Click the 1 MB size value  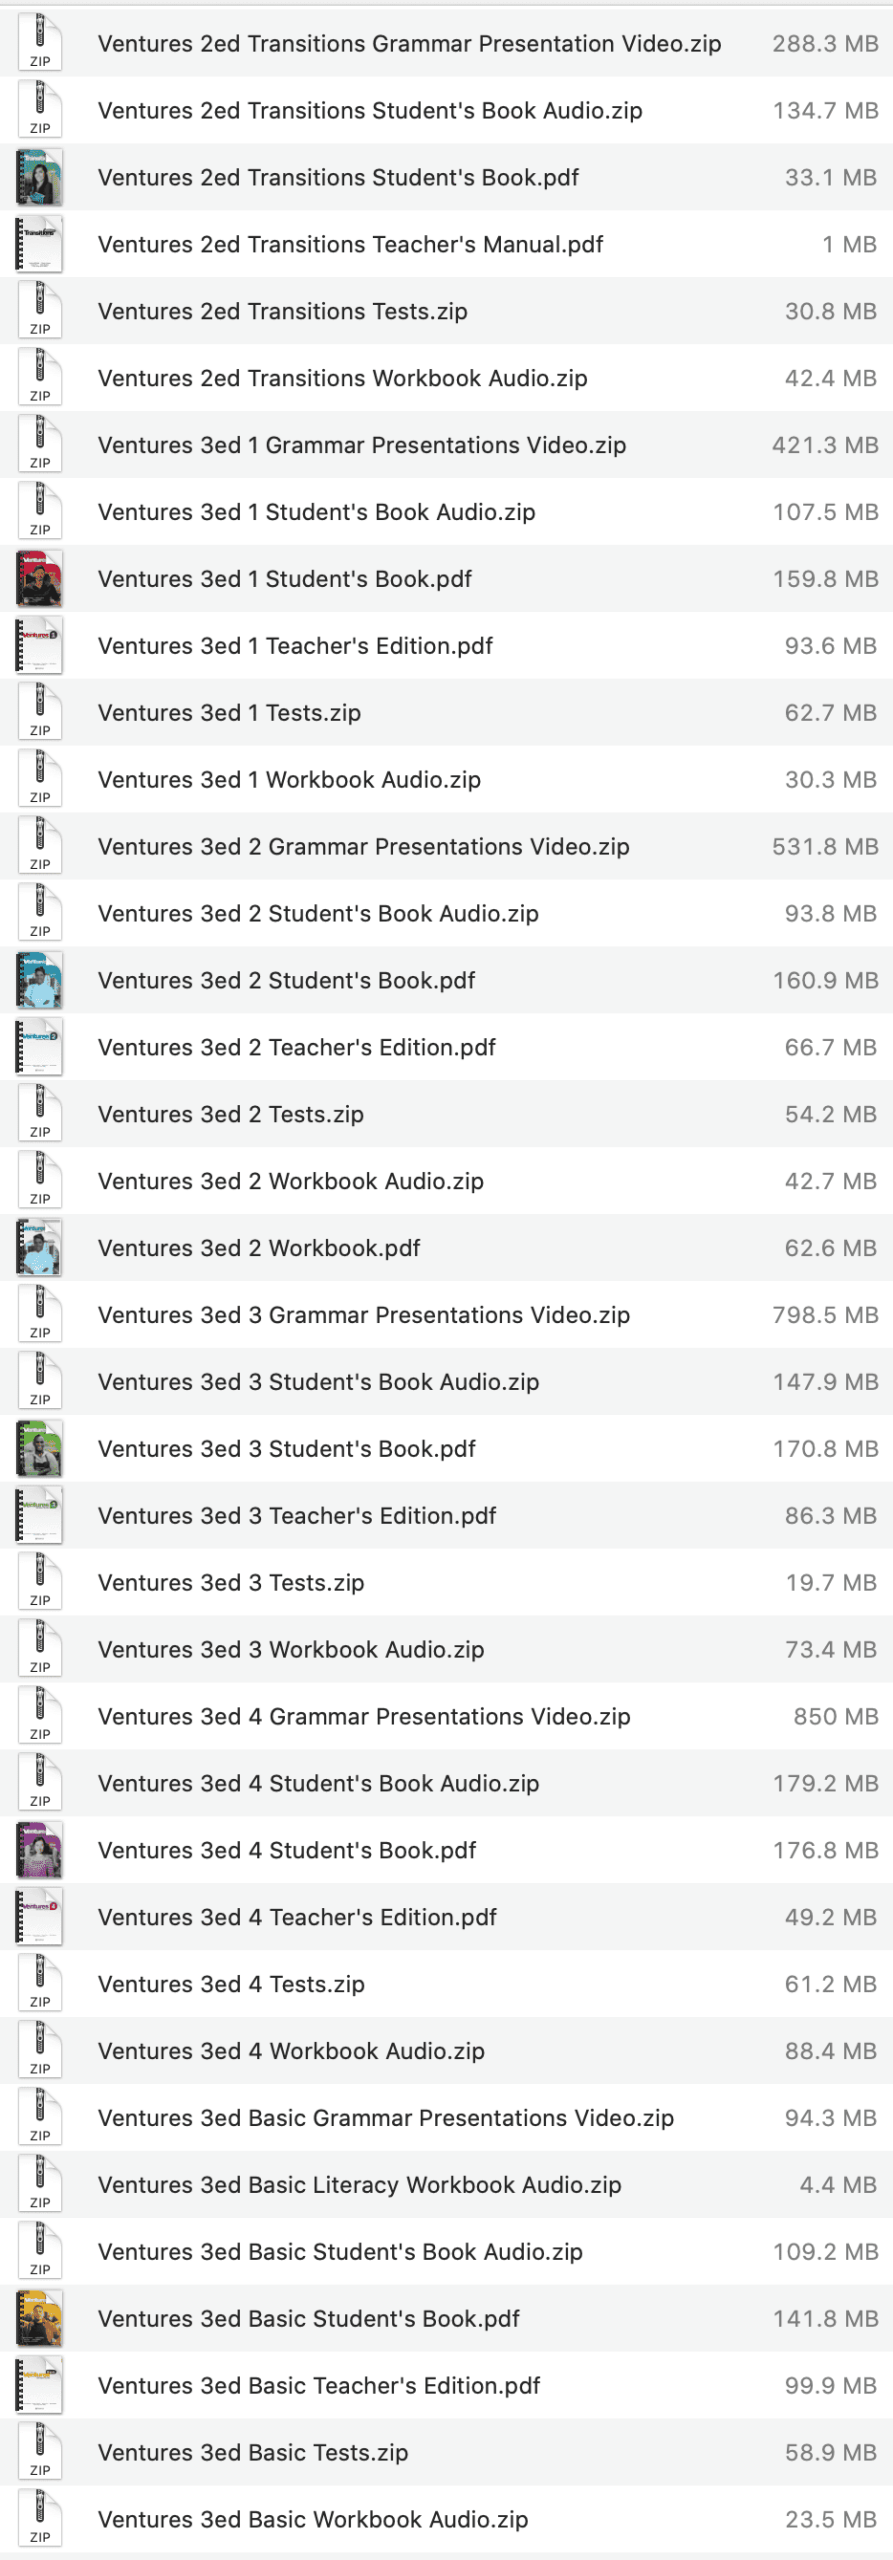(849, 245)
